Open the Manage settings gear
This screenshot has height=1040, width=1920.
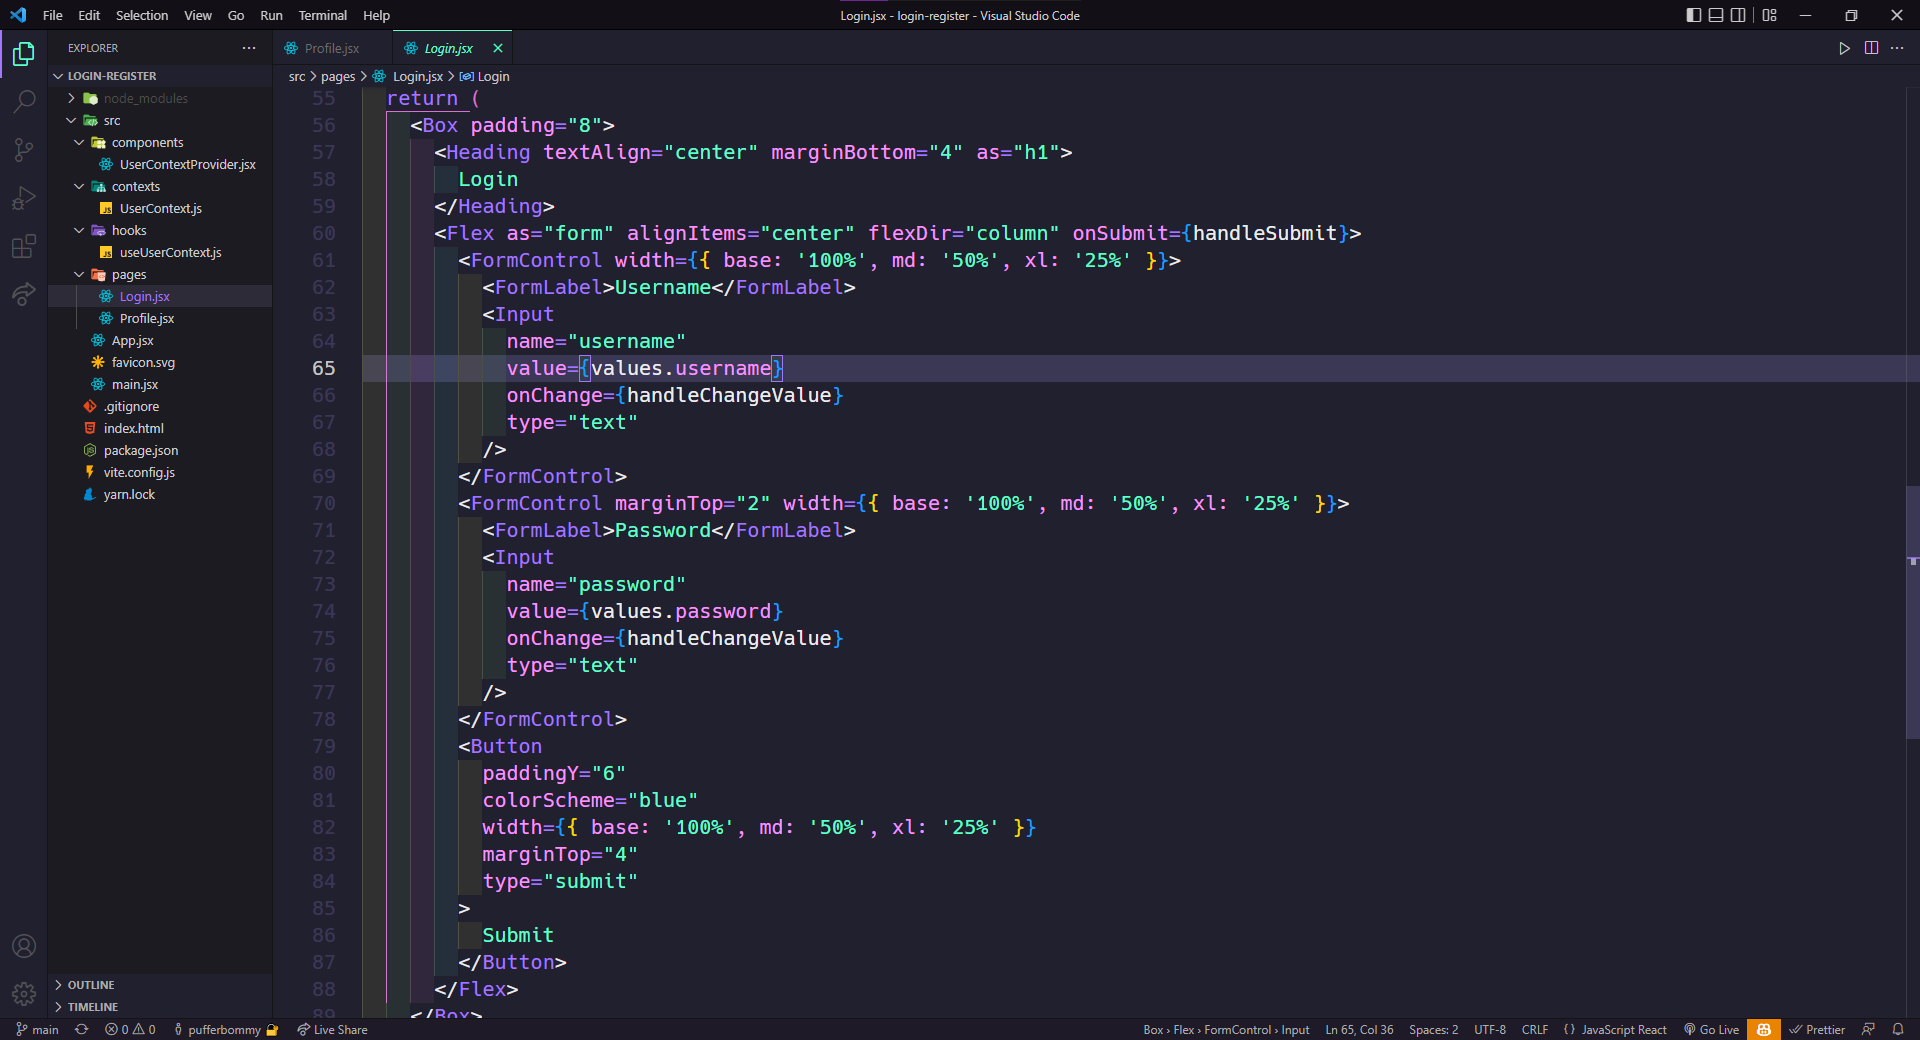24,994
